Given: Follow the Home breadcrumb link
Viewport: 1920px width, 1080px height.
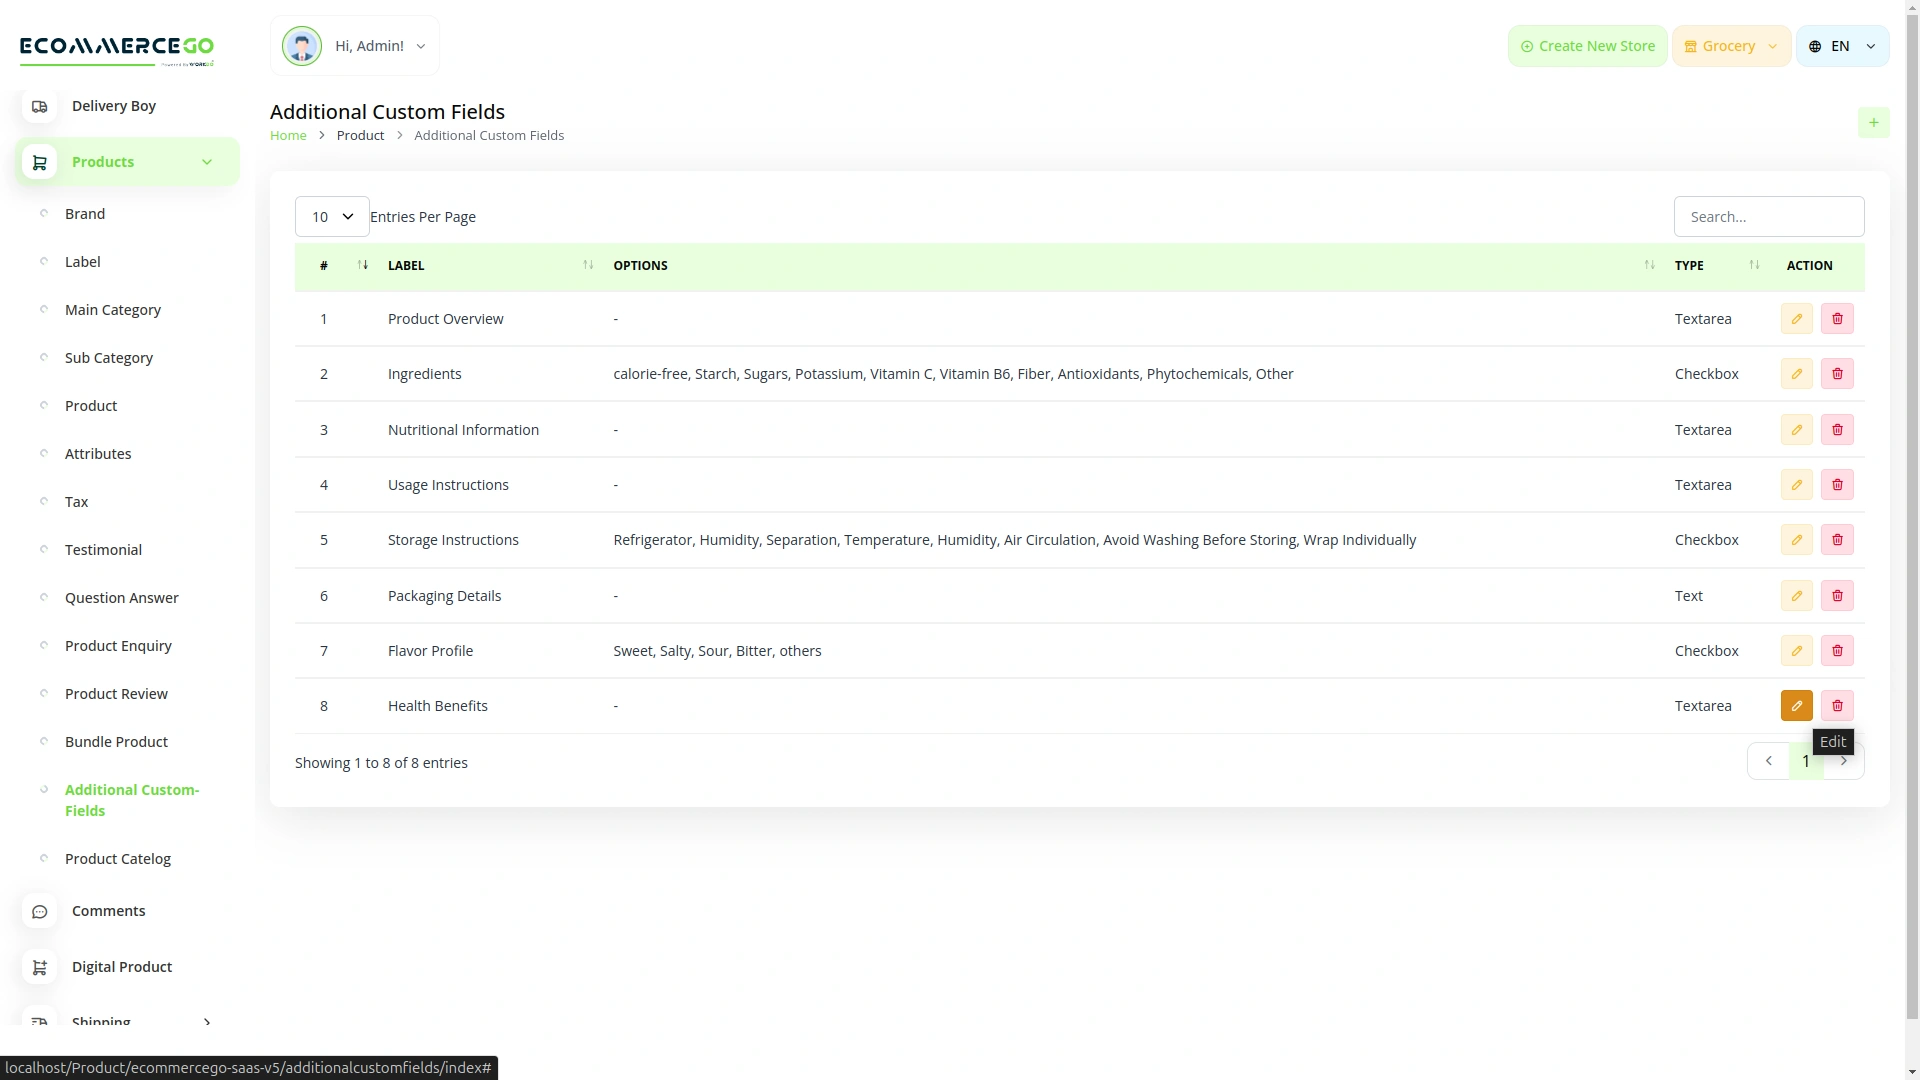Looking at the screenshot, I should click(288, 135).
